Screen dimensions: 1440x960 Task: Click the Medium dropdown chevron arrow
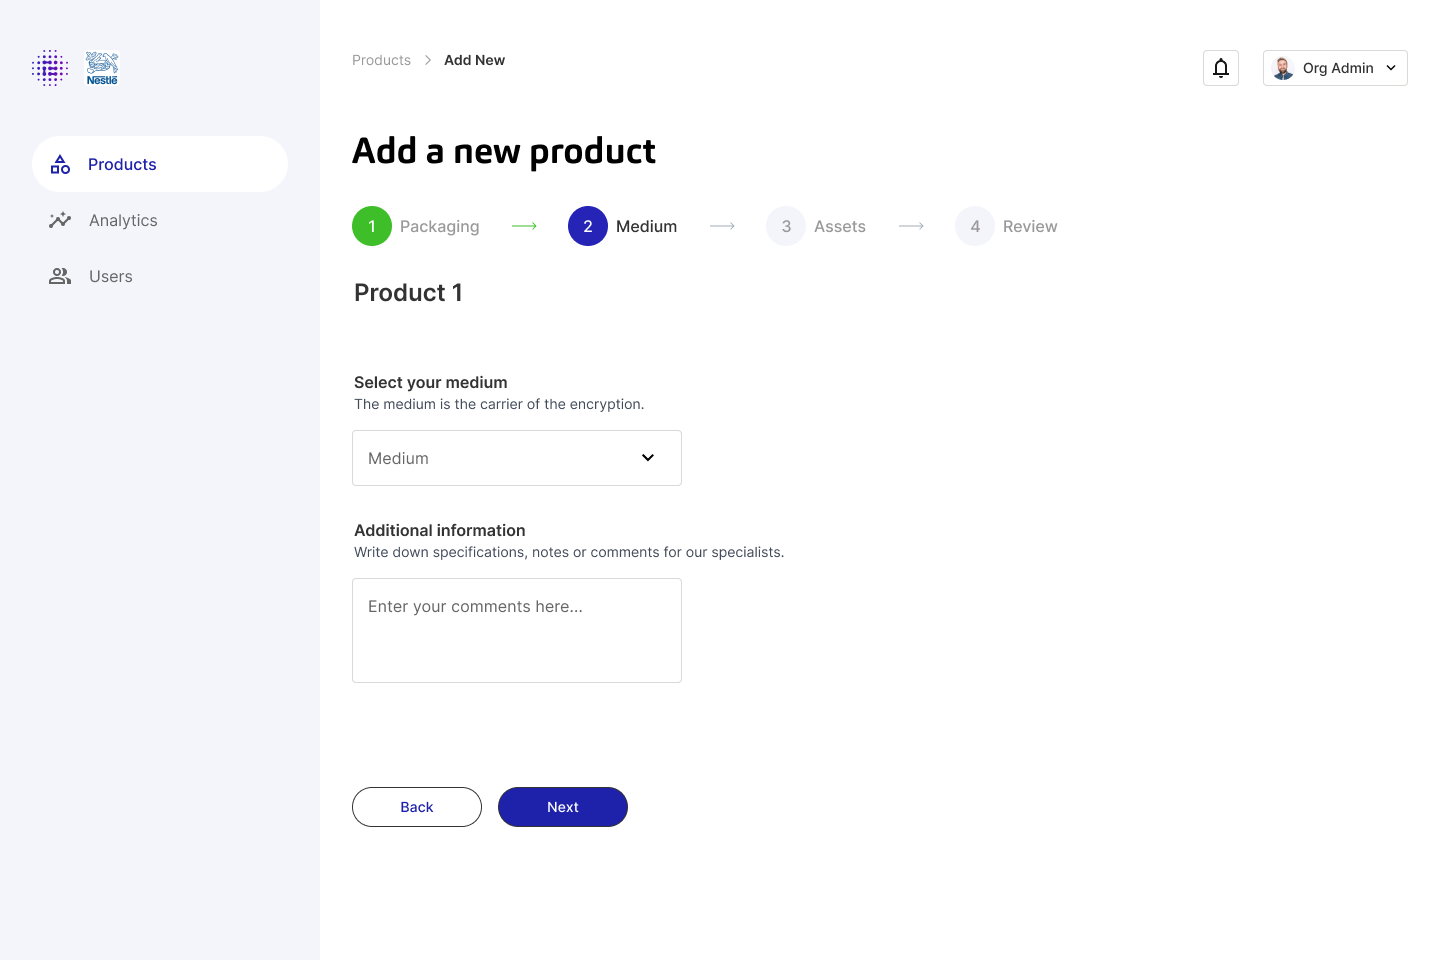coord(648,458)
